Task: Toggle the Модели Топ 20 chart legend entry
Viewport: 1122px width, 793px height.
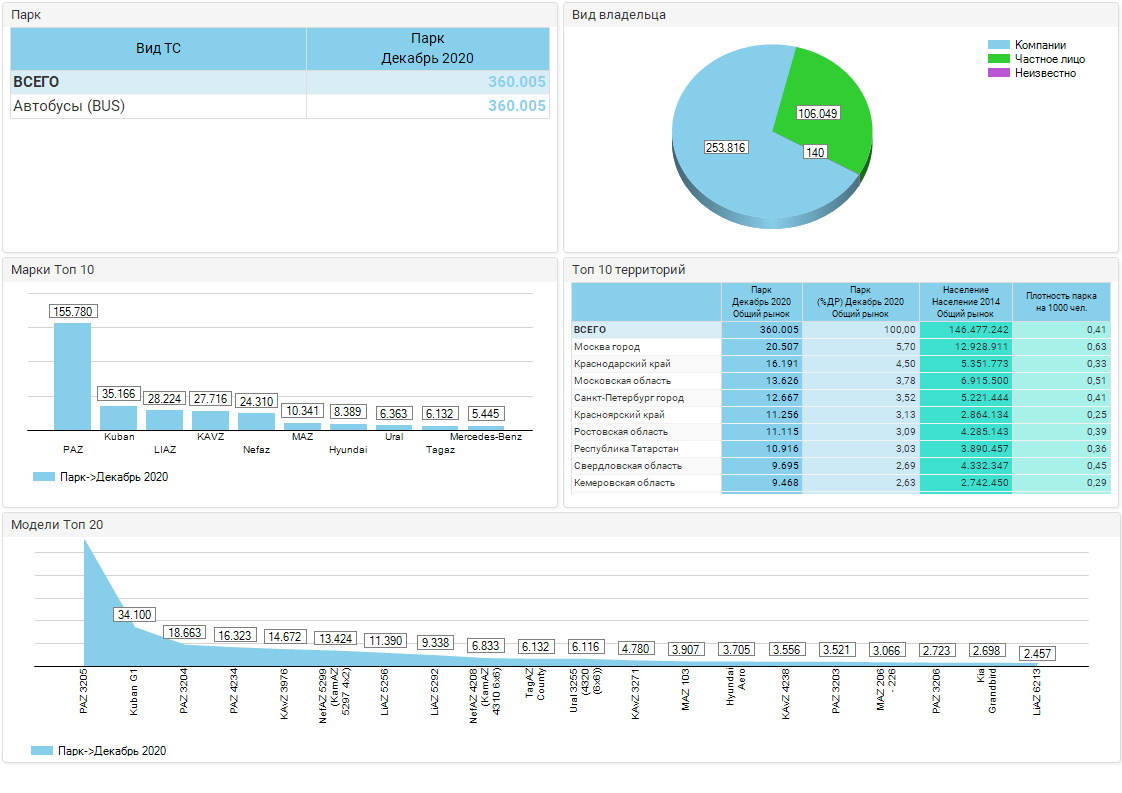Action: (98, 750)
